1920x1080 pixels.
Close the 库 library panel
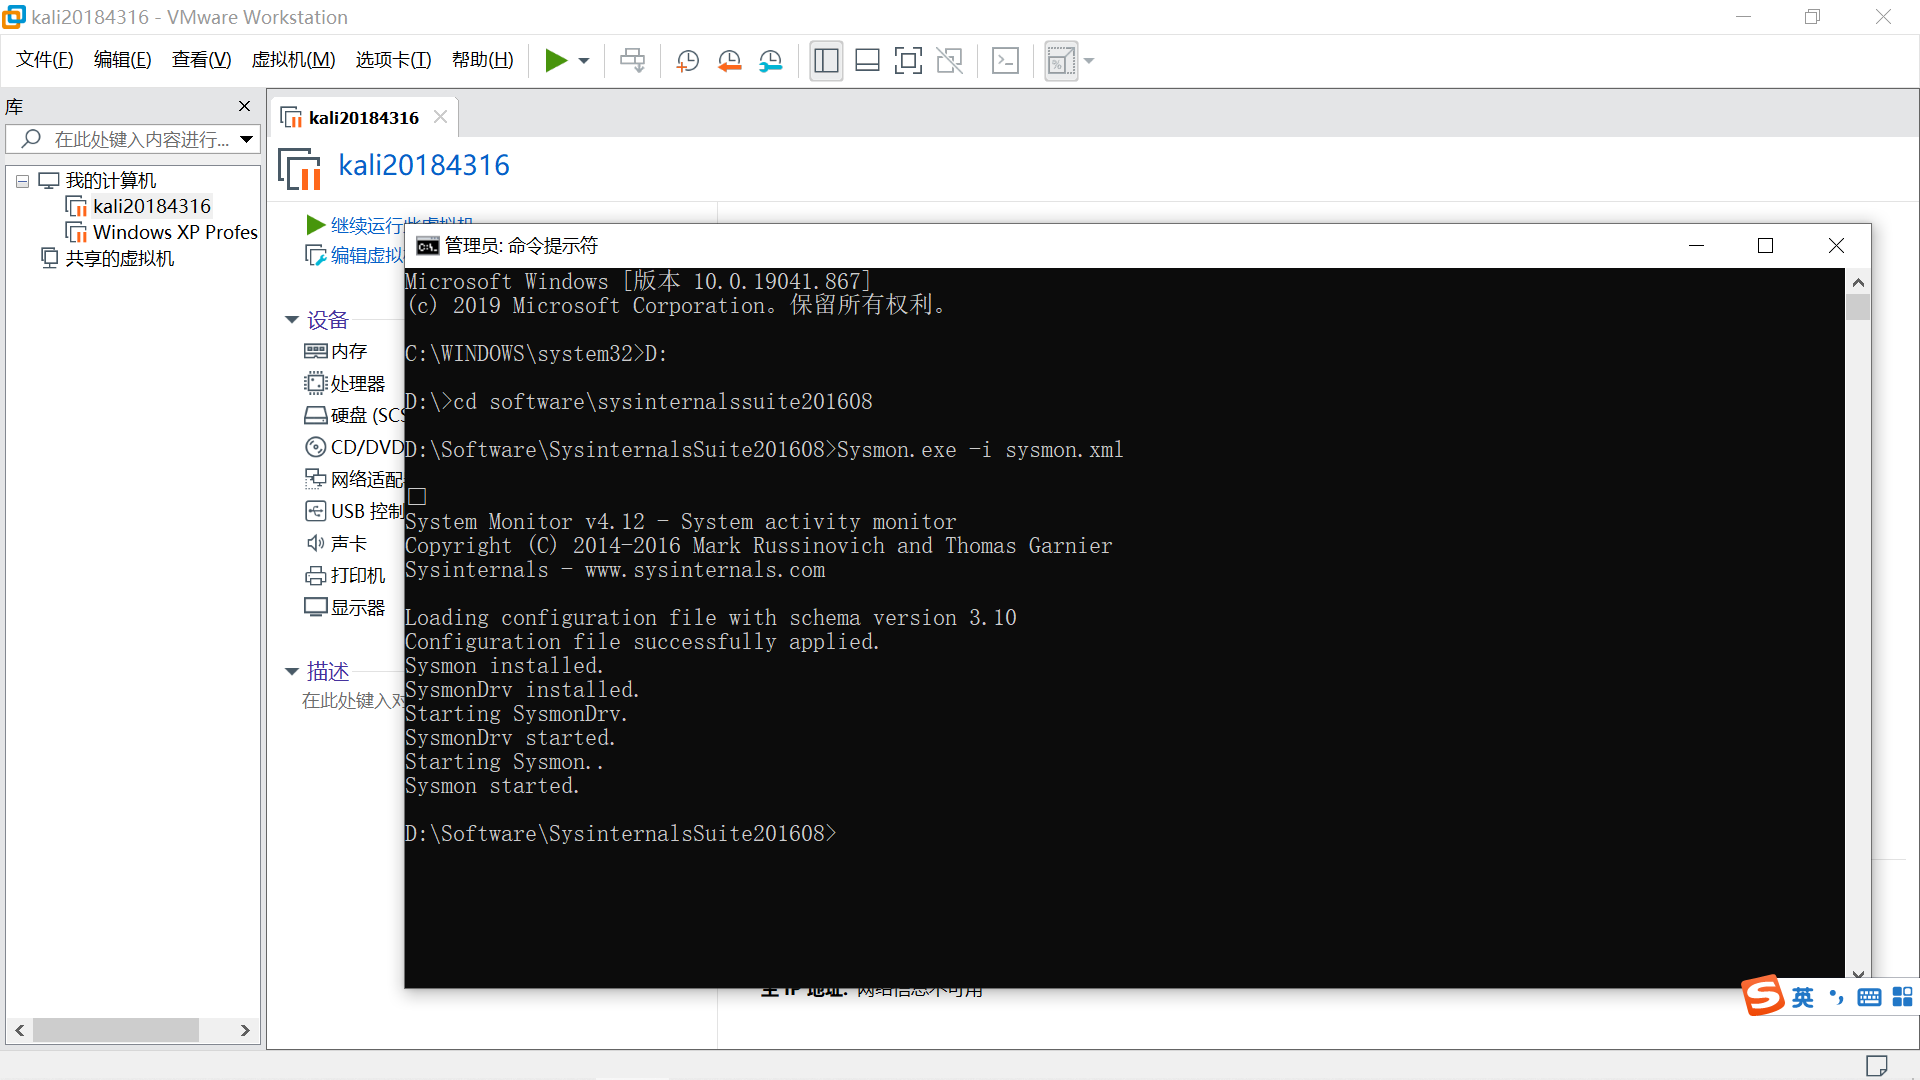pos(244,106)
